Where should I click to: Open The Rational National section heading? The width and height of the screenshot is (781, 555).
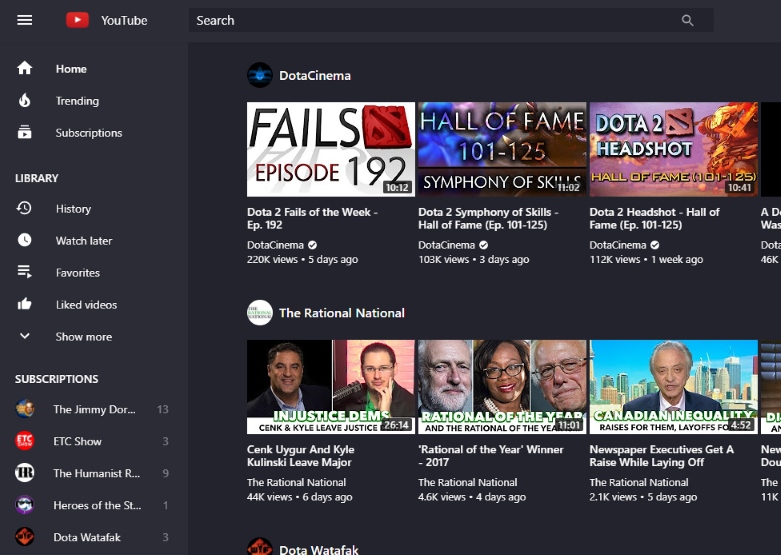click(342, 313)
